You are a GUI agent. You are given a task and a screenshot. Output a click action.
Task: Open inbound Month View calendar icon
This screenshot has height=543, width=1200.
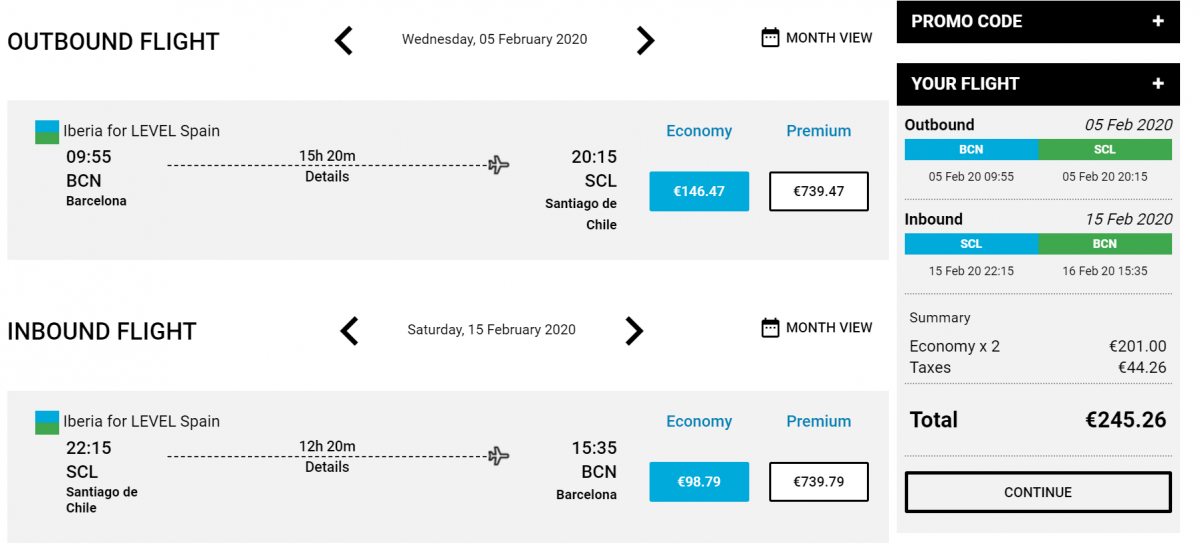click(x=770, y=328)
